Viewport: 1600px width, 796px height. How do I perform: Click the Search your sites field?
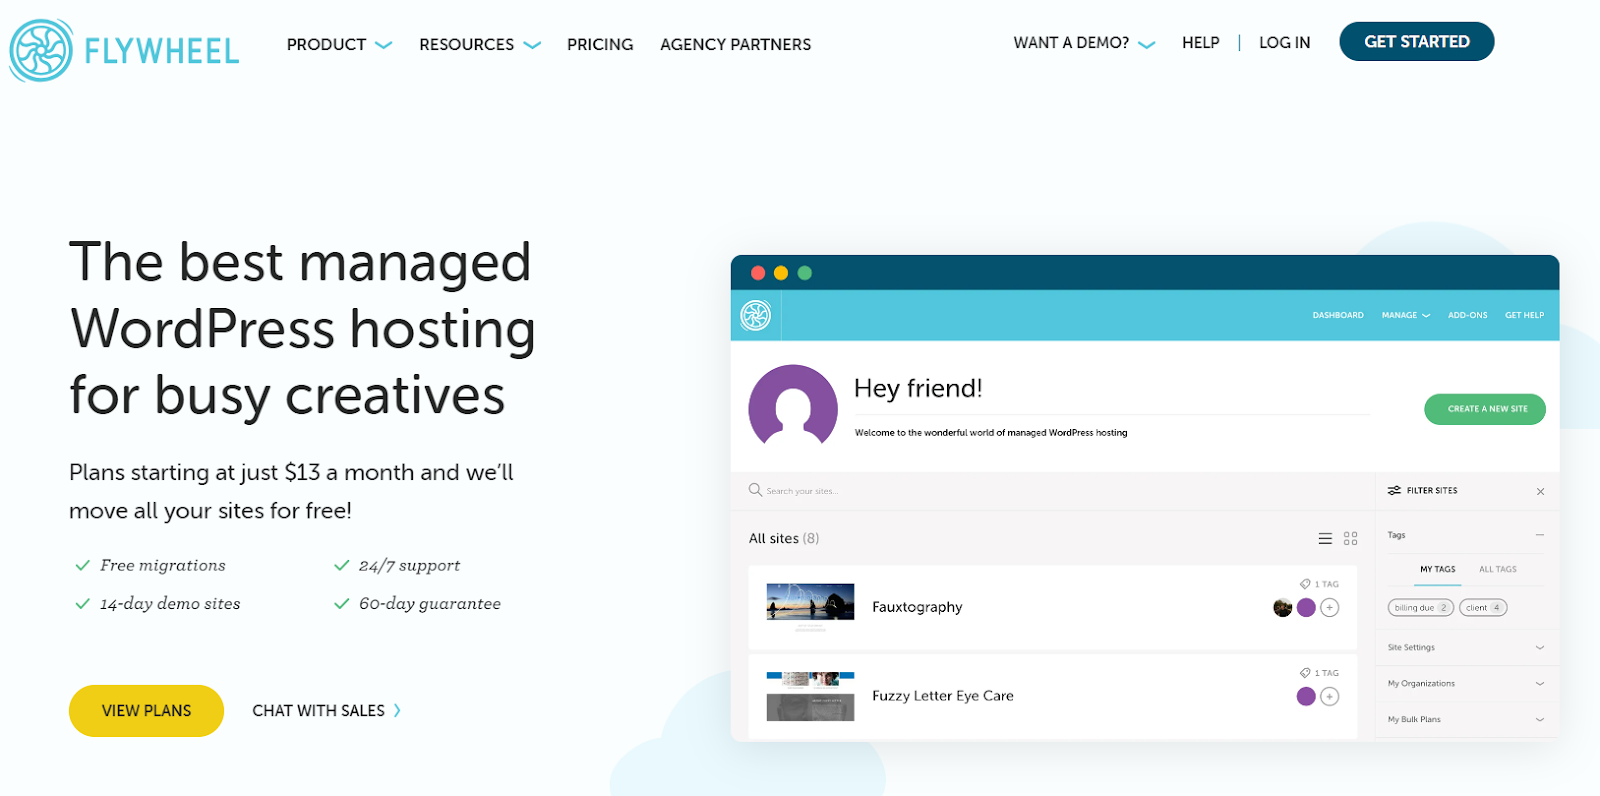[x=1053, y=491]
